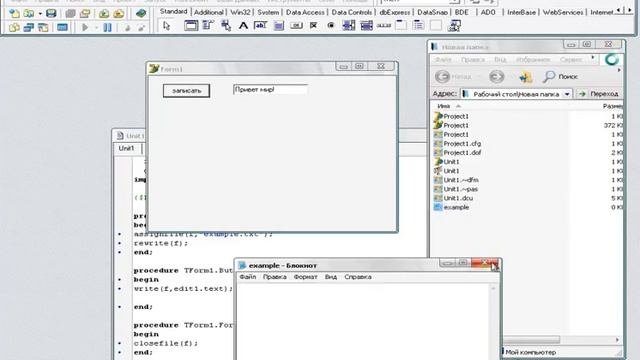Click the Run green arrow icon
The height and width of the screenshot is (360, 640).
(85, 28)
